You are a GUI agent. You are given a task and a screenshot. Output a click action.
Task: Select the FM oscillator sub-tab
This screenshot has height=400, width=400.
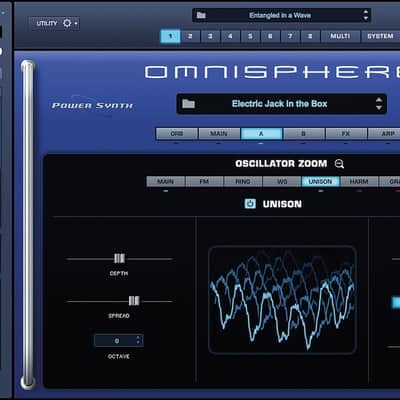pos(204,181)
